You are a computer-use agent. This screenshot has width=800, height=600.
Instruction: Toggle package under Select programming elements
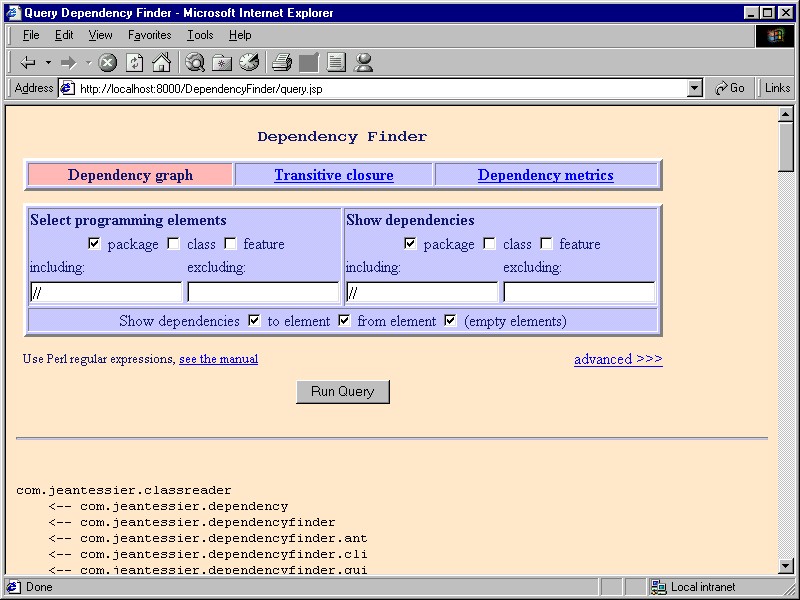(x=94, y=243)
